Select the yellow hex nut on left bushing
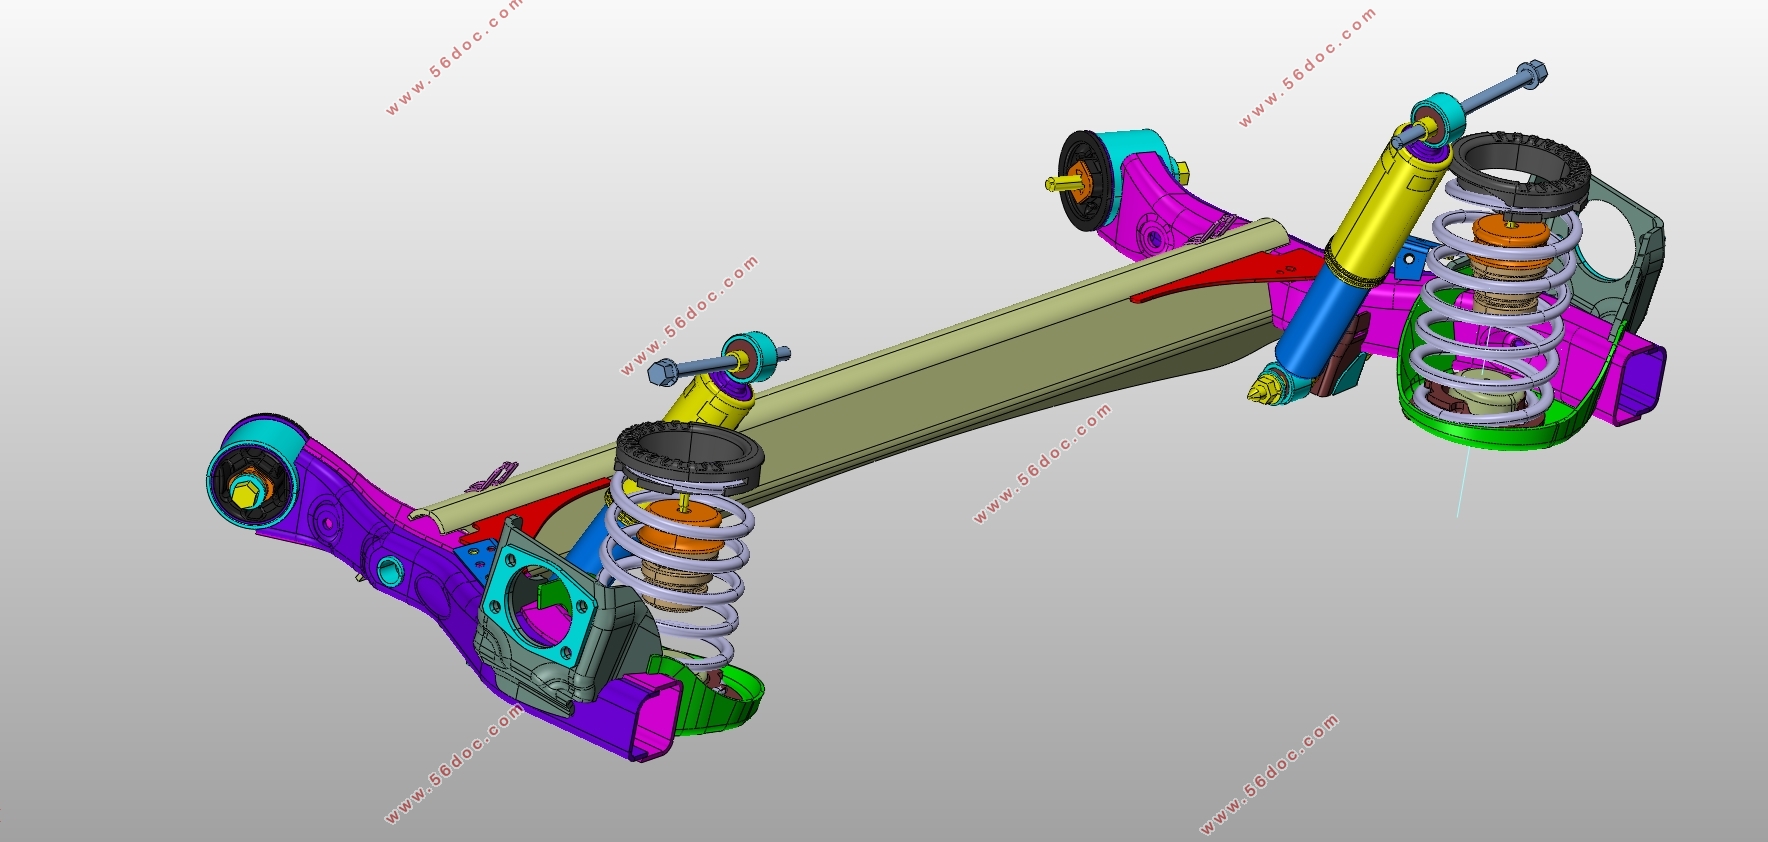Viewport: 1768px width, 842px height. [246, 492]
